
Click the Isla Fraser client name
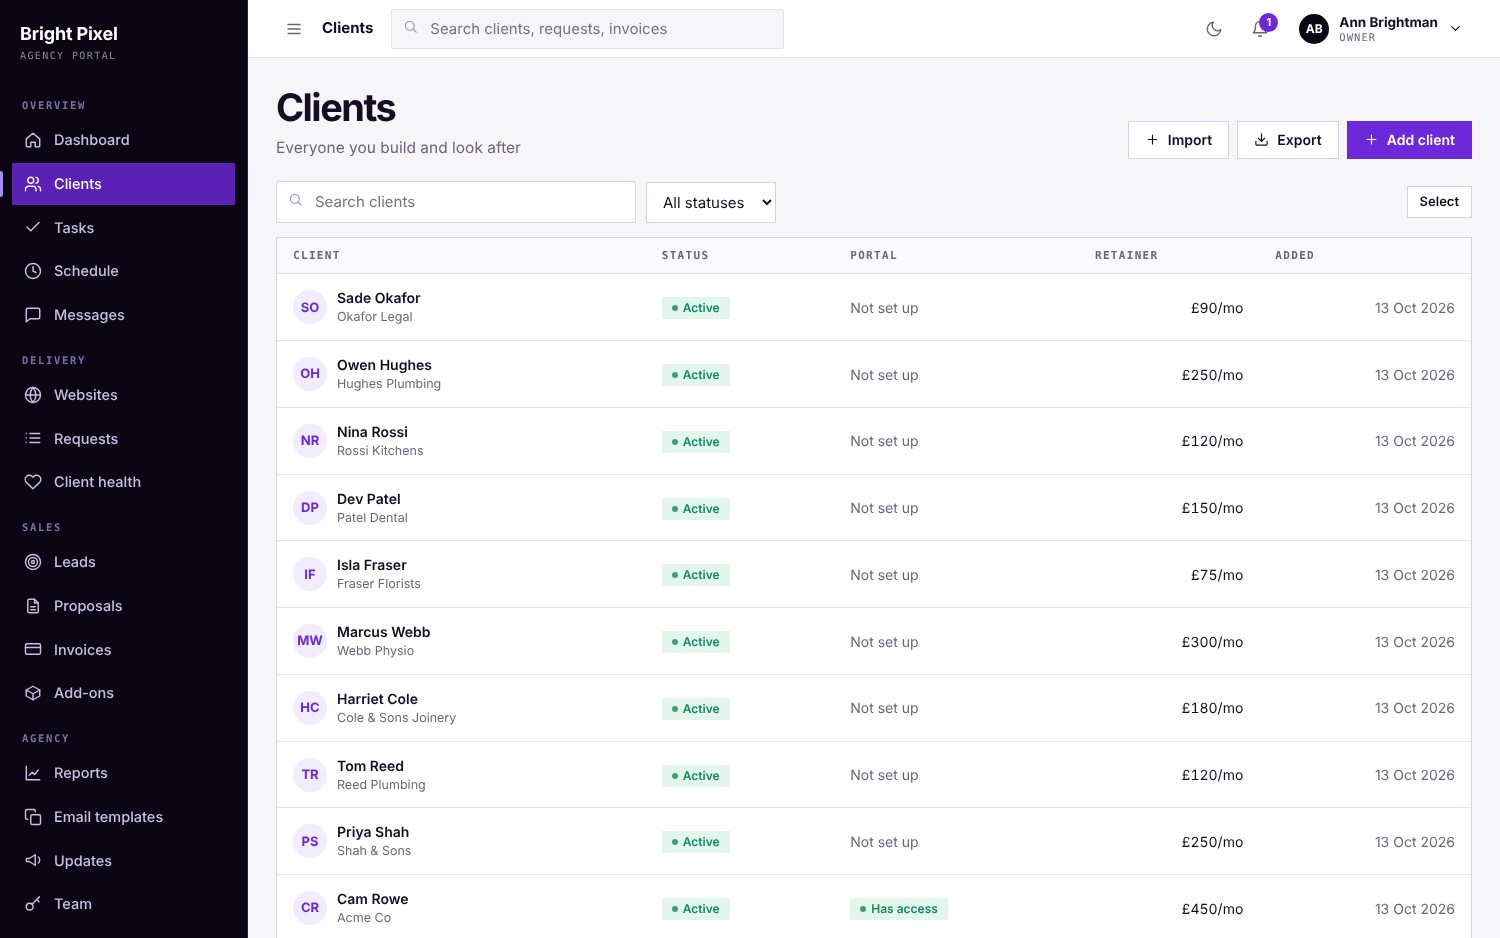(x=372, y=565)
